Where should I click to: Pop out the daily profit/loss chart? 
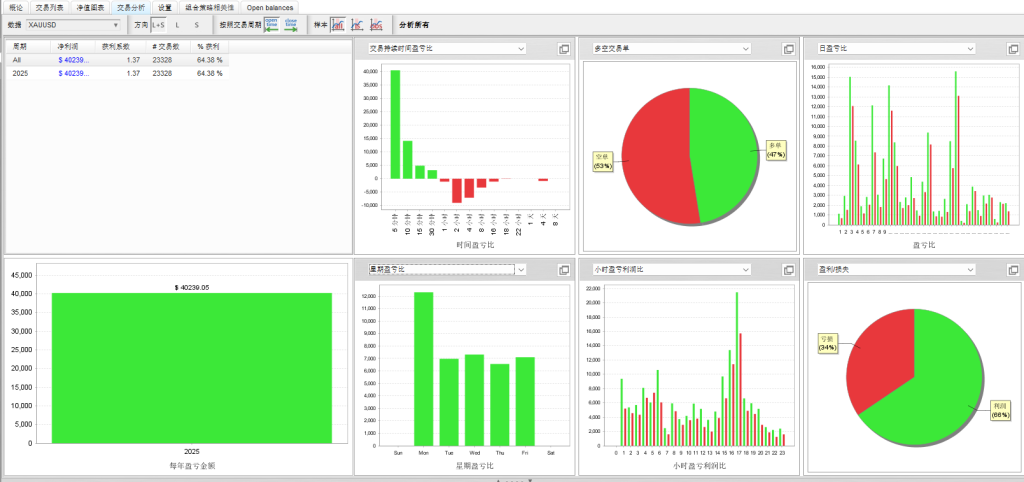1013,49
